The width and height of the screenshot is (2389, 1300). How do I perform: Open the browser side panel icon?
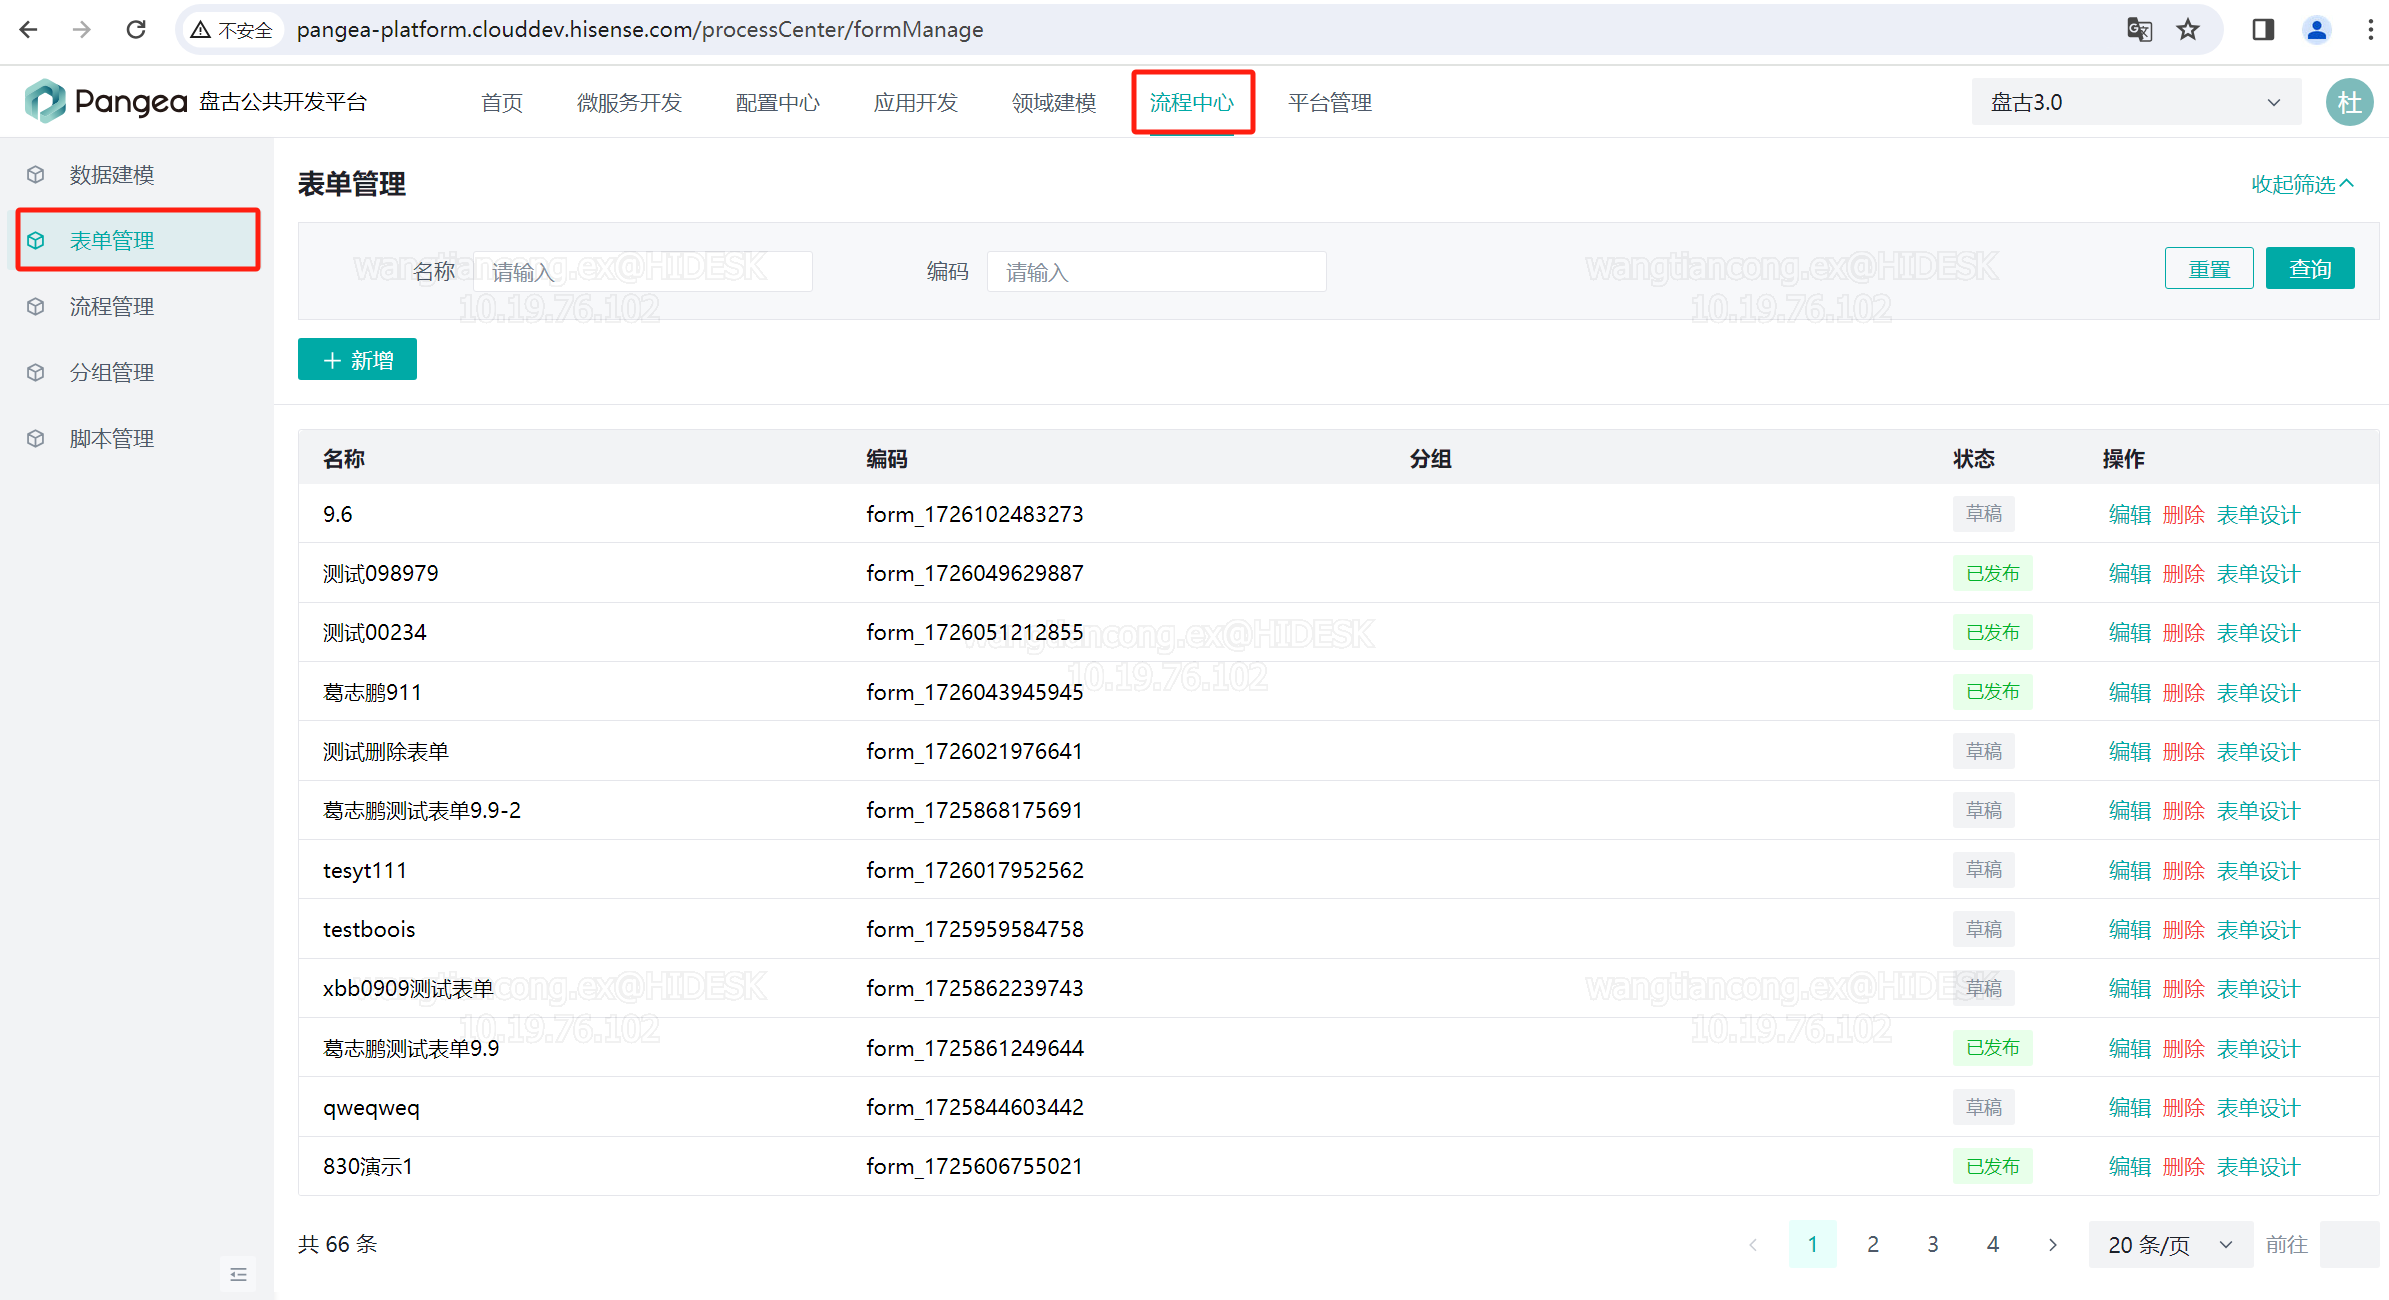(x=2263, y=30)
